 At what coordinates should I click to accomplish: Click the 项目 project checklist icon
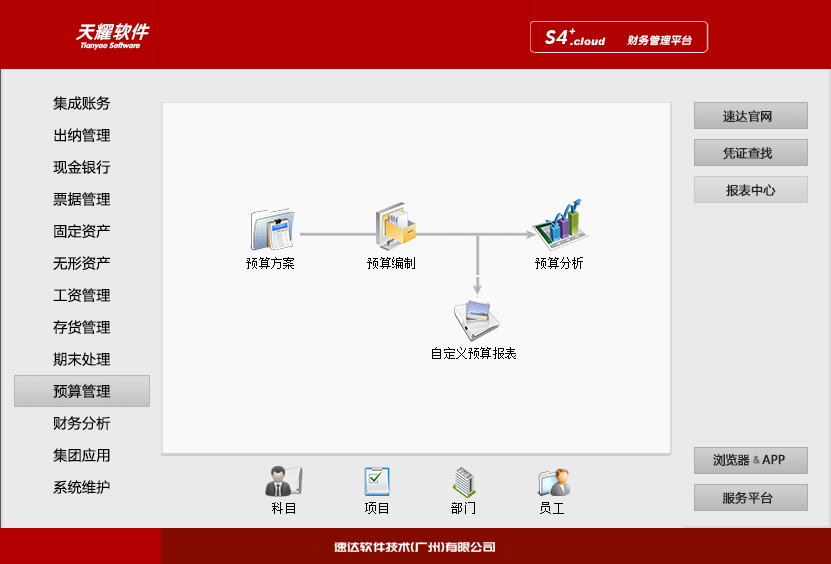(x=377, y=483)
